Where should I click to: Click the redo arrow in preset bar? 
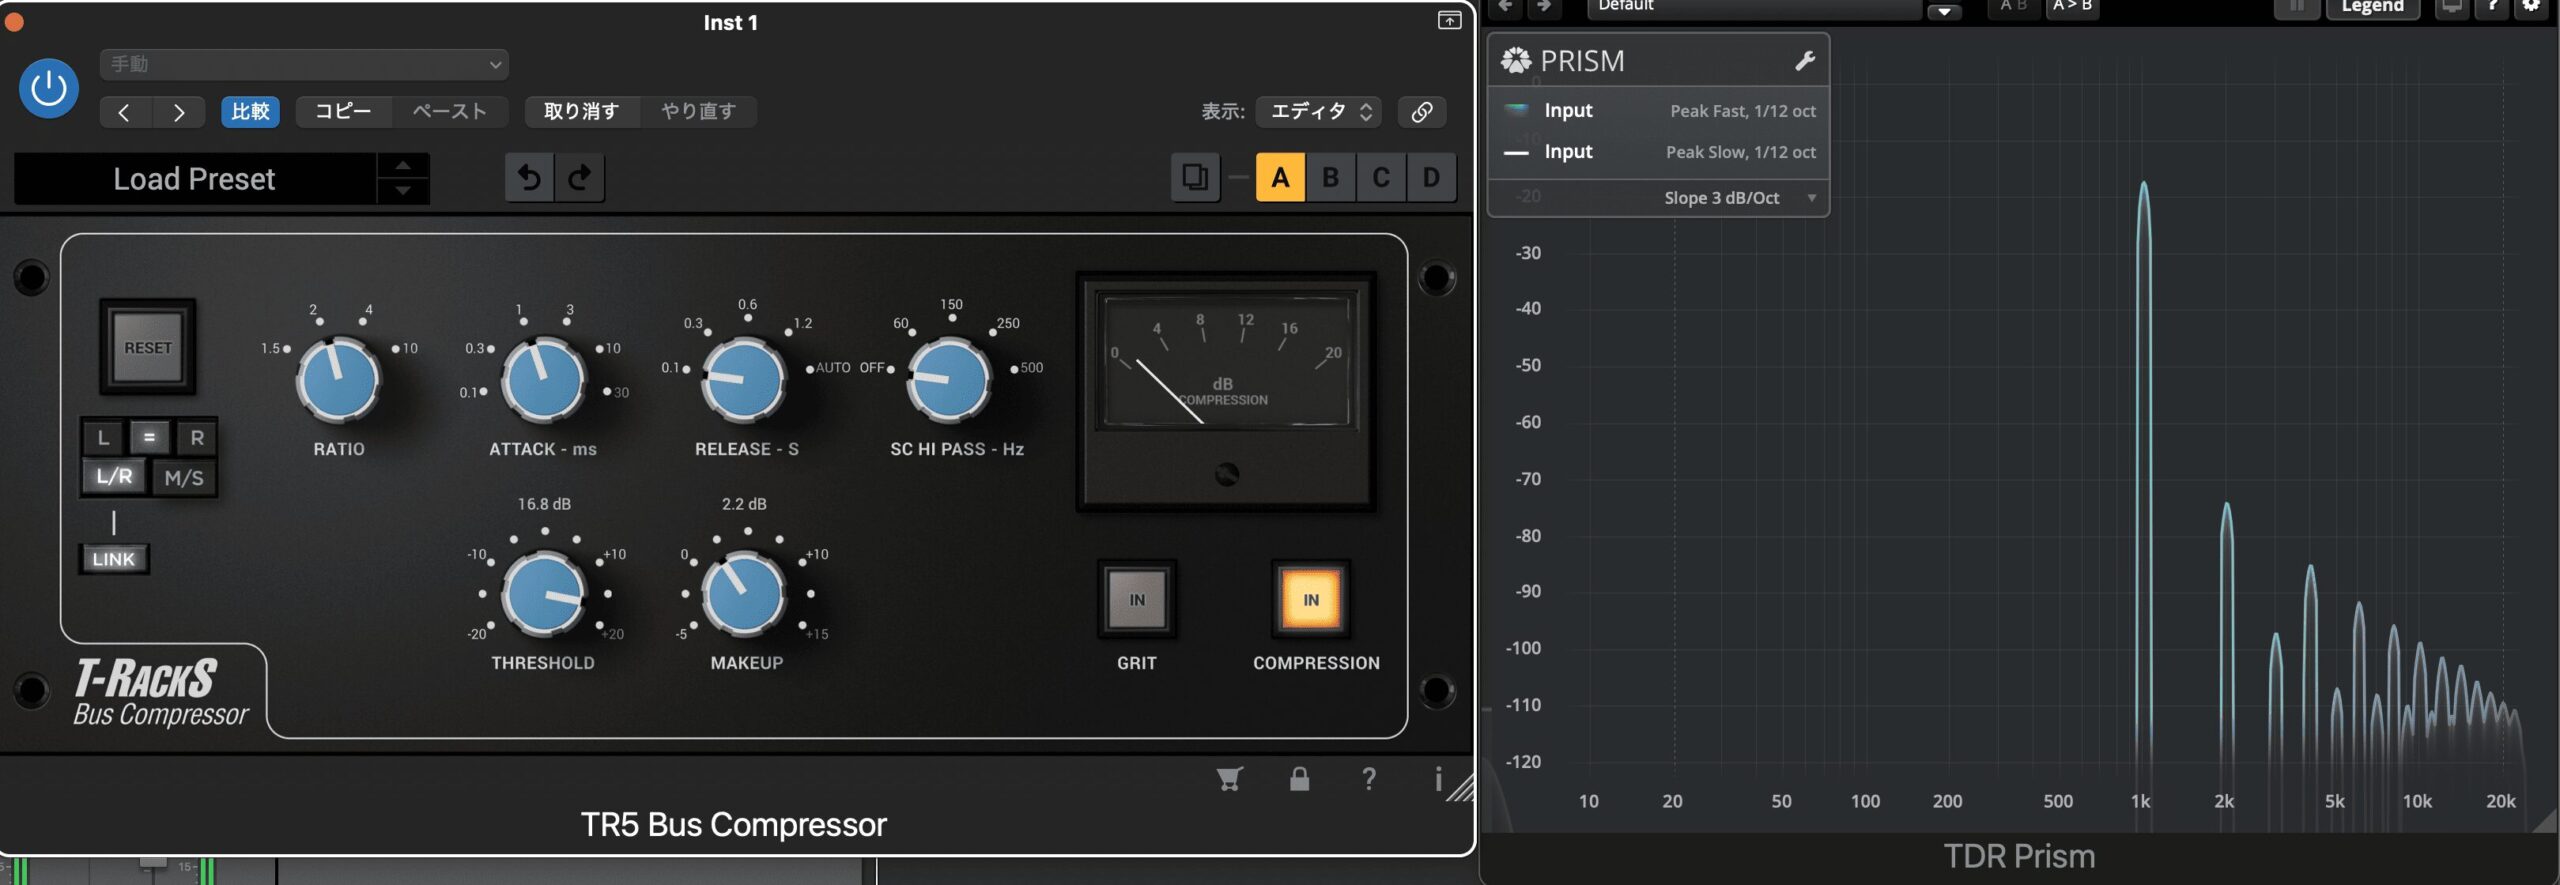pyautogui.click(x=580, y=178)
